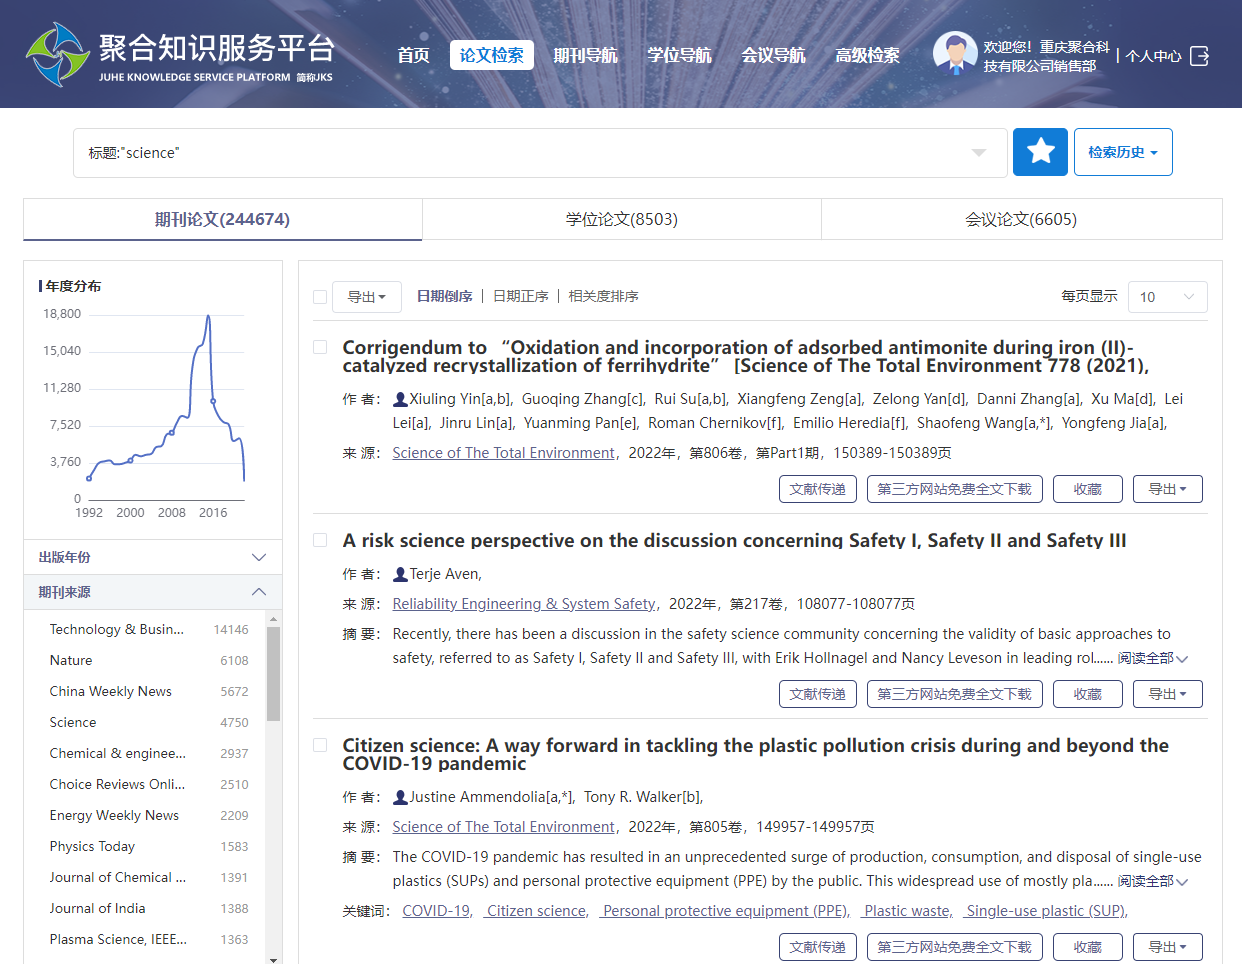This screenshot has width=1242, height=964.
Task: Switch to the 学位论文 tab
Action: [621, 219]
